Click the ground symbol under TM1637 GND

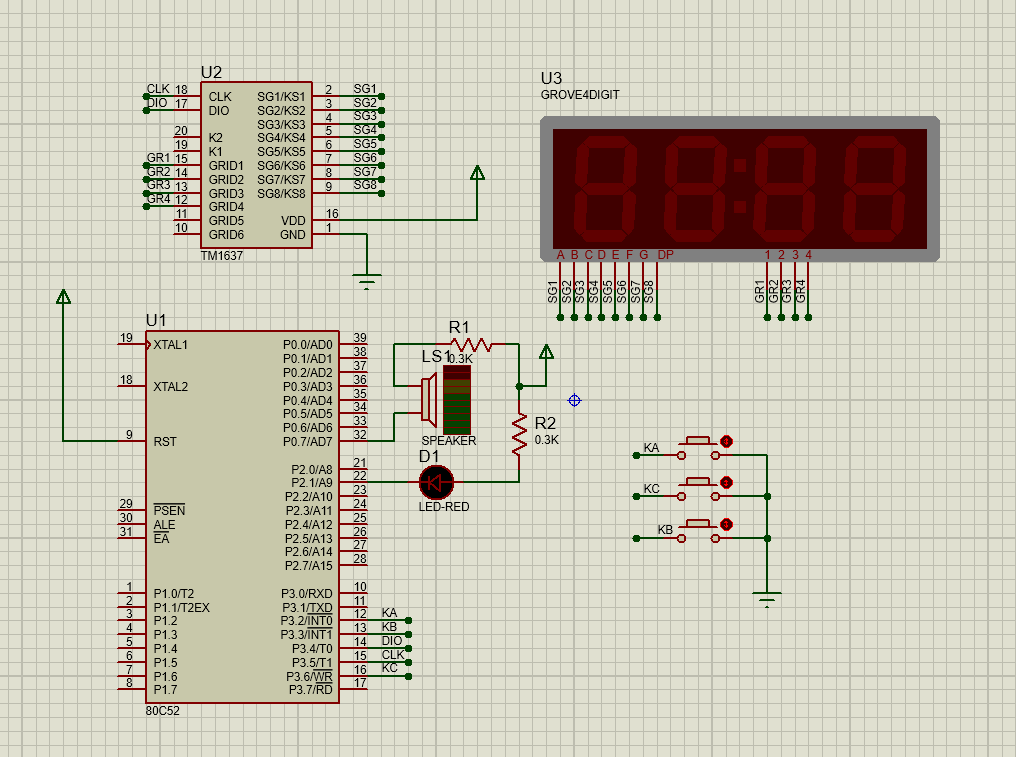coord(367,279)
